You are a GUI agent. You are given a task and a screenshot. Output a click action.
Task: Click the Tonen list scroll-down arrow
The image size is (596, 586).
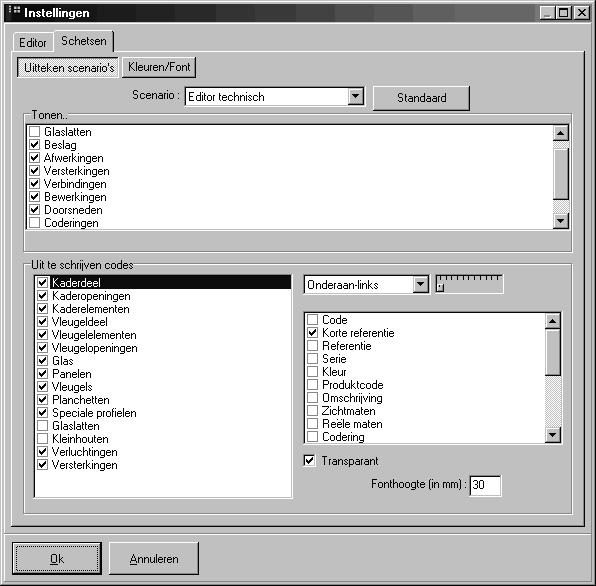[561, 220]
